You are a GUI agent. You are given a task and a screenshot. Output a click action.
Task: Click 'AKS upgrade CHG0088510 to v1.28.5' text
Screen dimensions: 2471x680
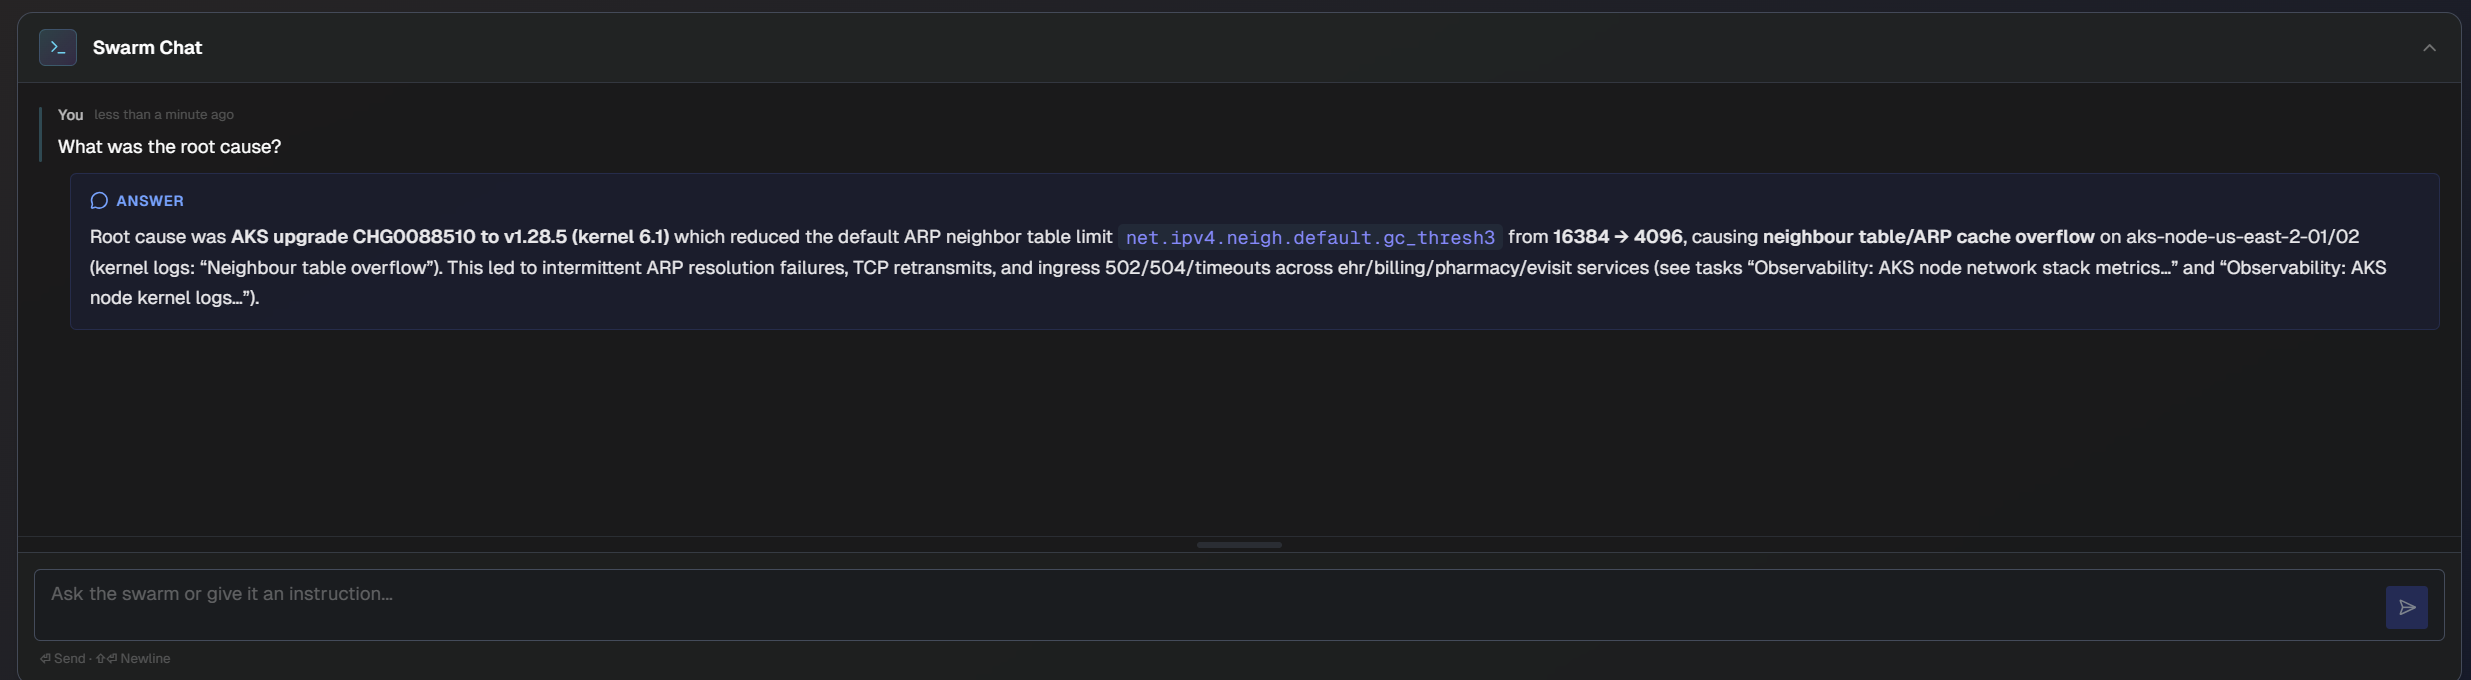(x=399, y=237)
